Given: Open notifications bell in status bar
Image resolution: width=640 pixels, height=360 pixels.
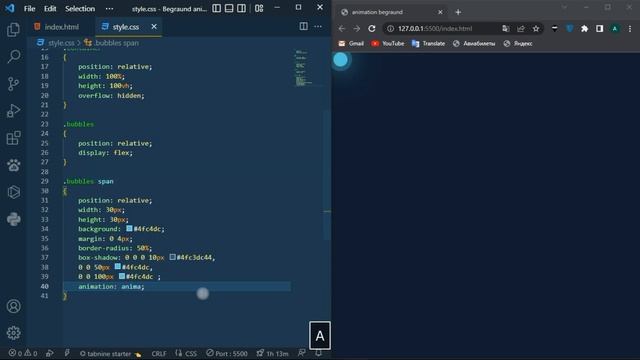Looking at the screenshot, I should [318, 353].
